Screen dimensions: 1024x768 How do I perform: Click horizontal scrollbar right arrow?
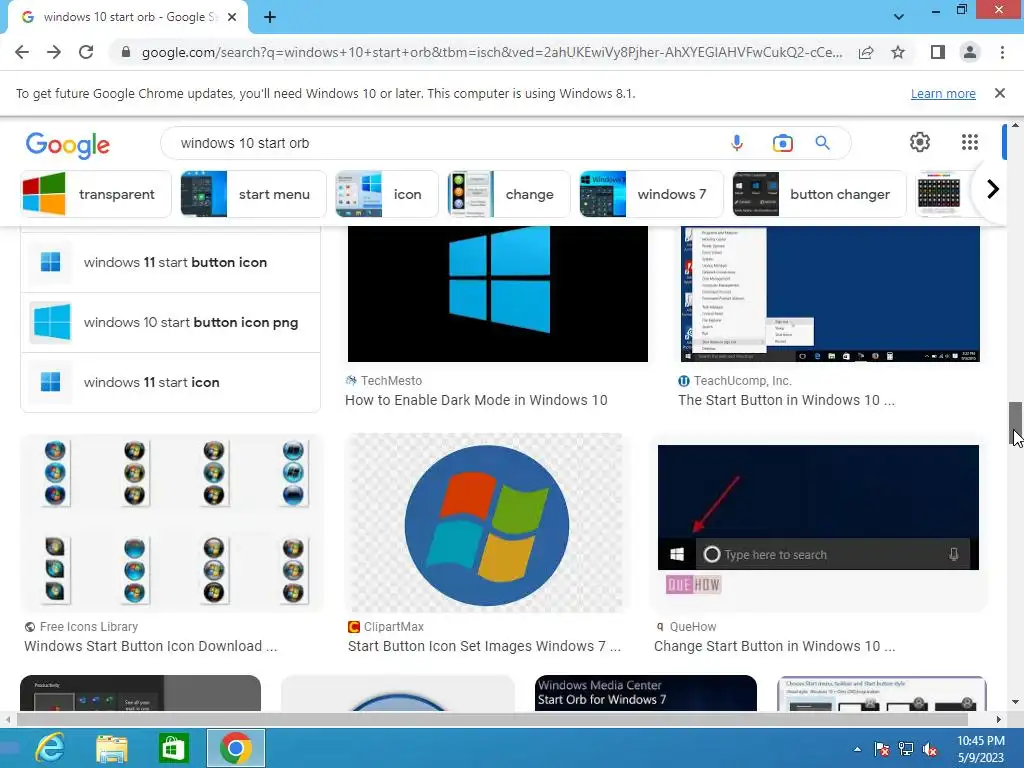tap(998, 720)
